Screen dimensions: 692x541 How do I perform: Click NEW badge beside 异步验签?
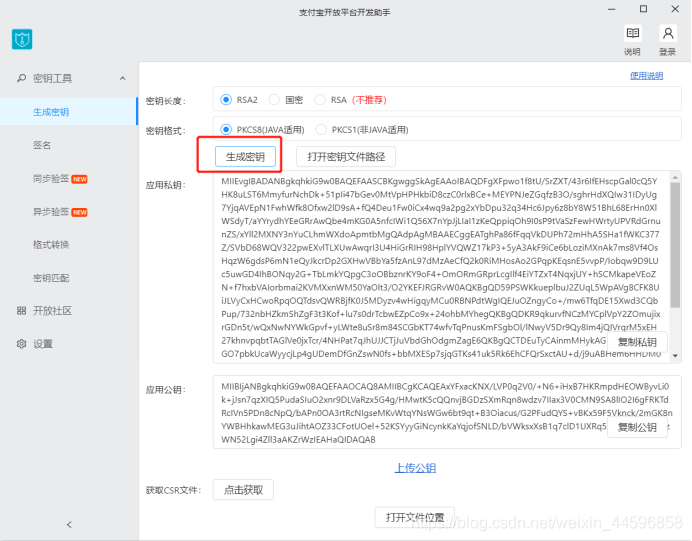[79, 212]
